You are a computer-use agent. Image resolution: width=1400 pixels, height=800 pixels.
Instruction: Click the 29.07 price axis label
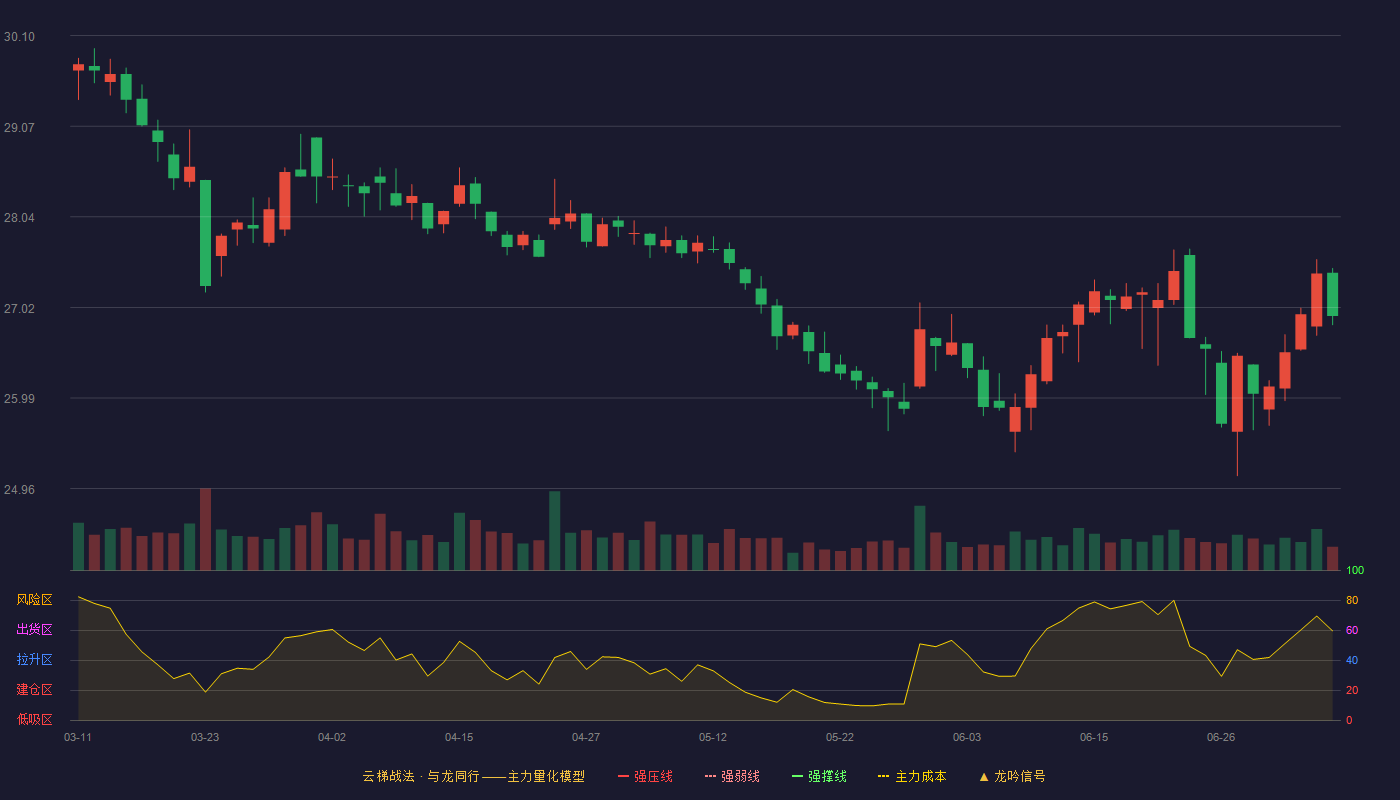[x=19, y=128]
